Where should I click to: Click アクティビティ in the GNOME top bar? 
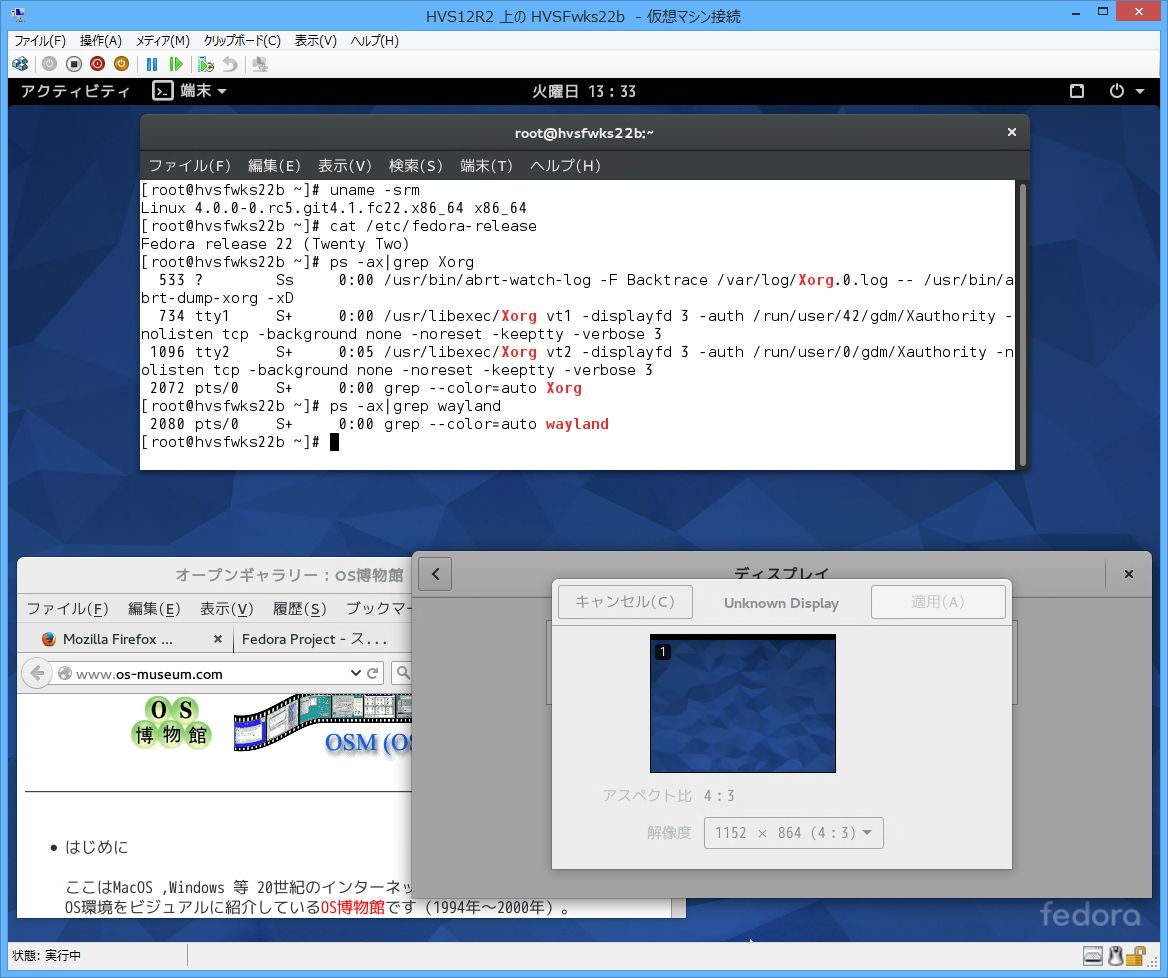pyautogui.click(x=75, y=91)
